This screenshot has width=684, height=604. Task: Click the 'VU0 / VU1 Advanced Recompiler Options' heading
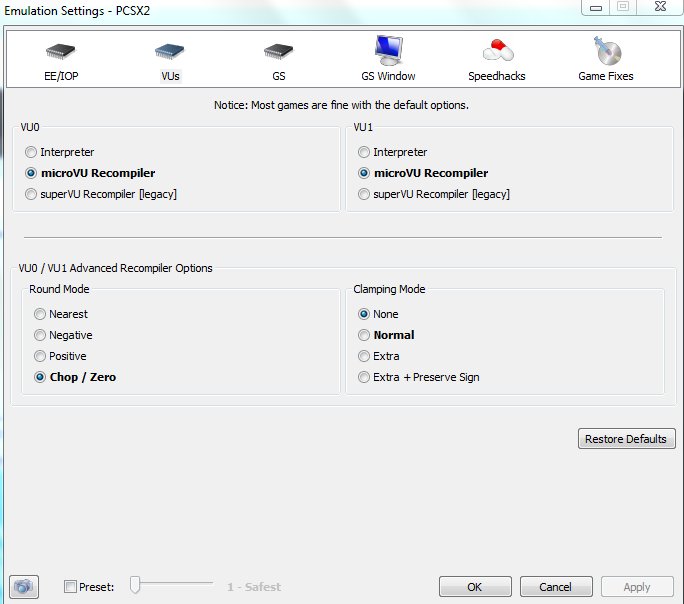(x=116, y=268)
